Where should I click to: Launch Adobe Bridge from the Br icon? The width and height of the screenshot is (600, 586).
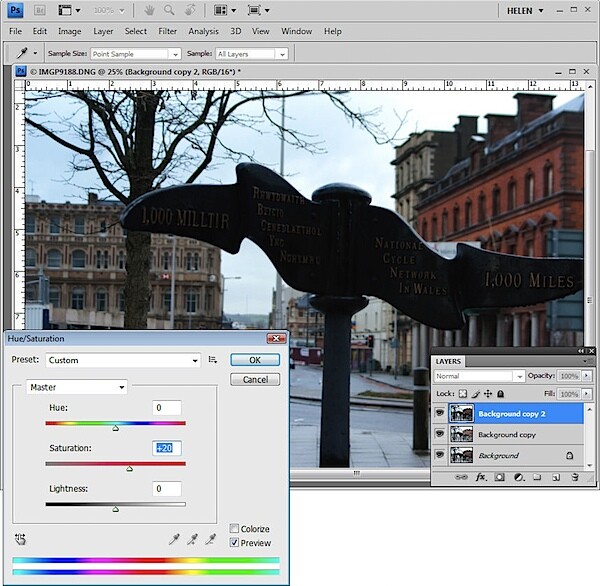[x=39, y=10]
